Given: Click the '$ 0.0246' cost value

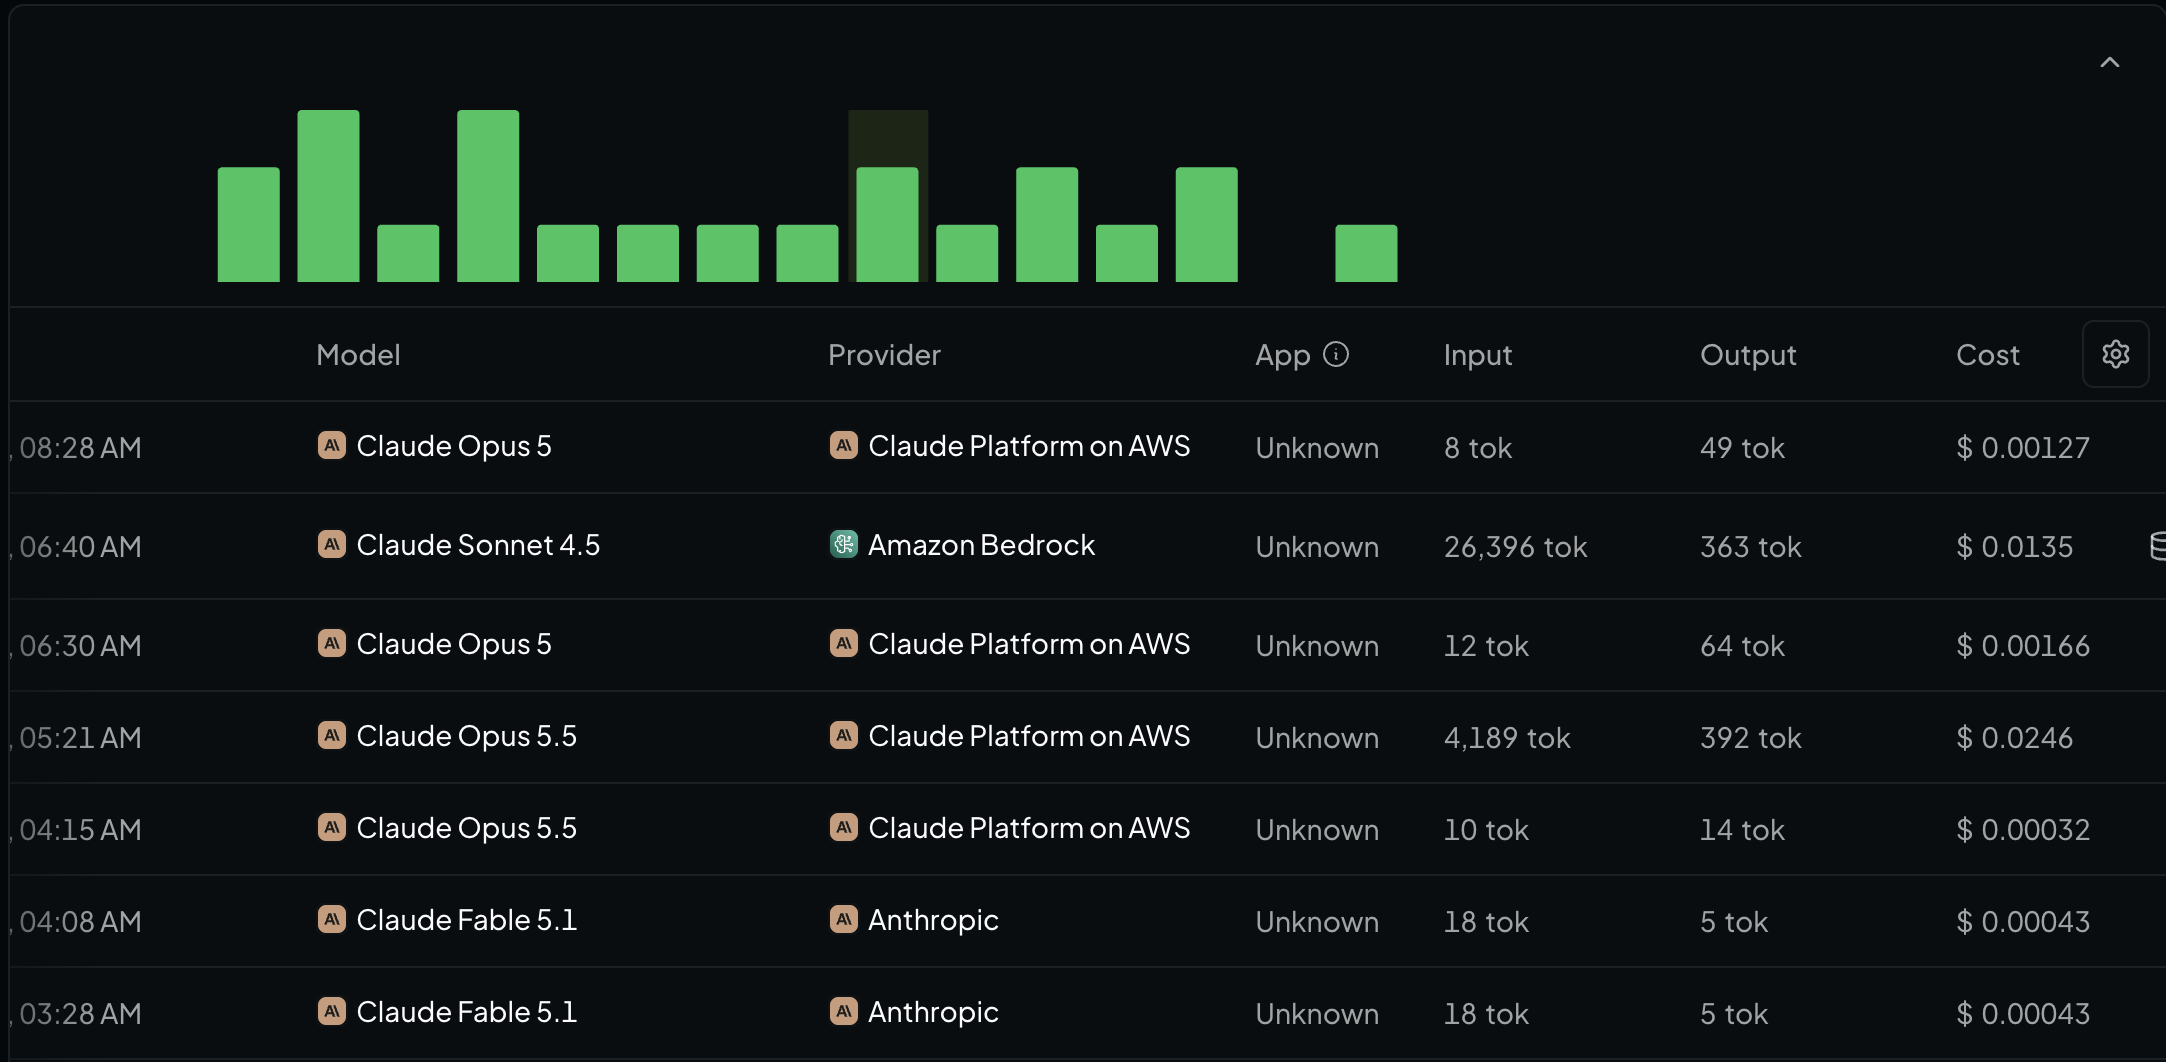Looking at the screenshot, I should click(x=2014, y=737).
